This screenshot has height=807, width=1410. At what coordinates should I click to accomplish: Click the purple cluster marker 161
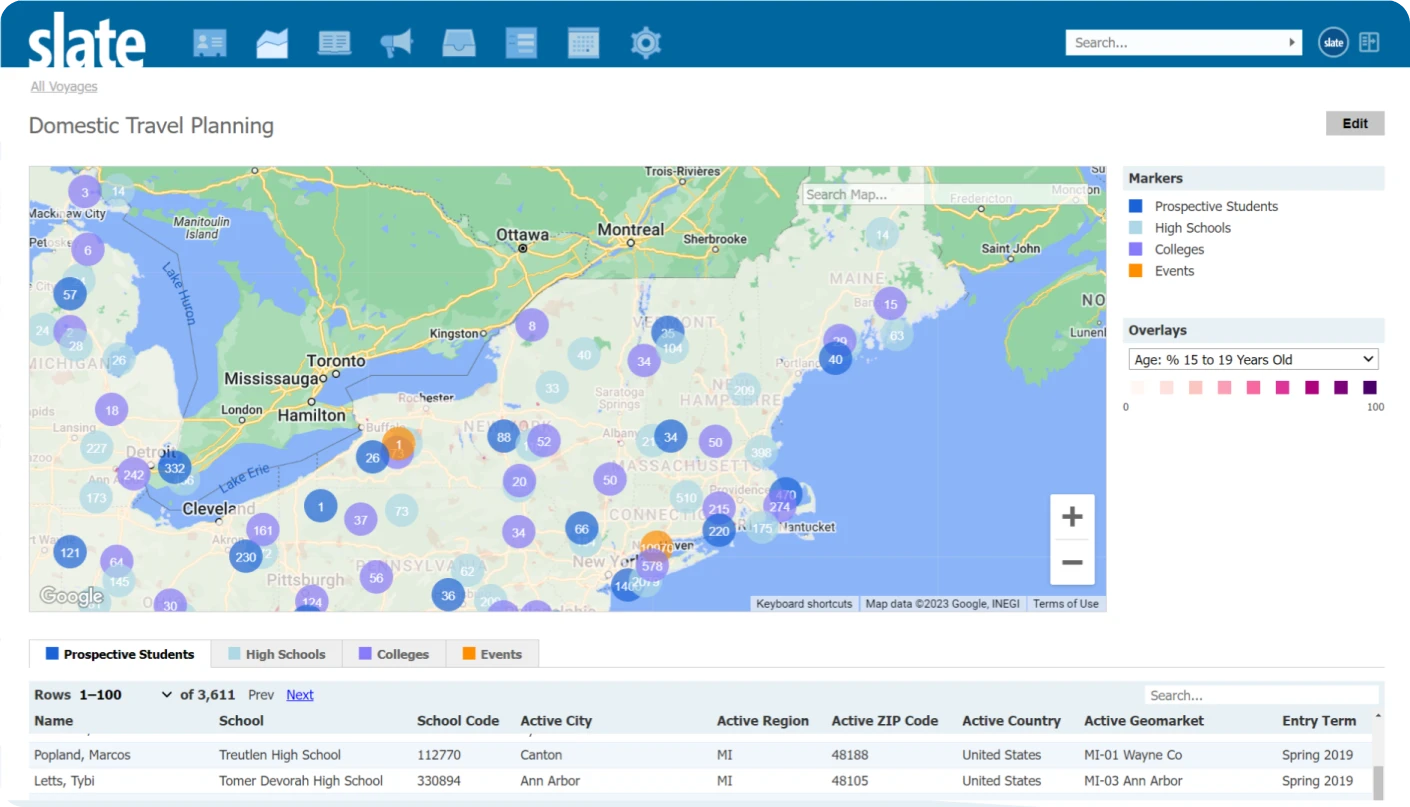263,531
